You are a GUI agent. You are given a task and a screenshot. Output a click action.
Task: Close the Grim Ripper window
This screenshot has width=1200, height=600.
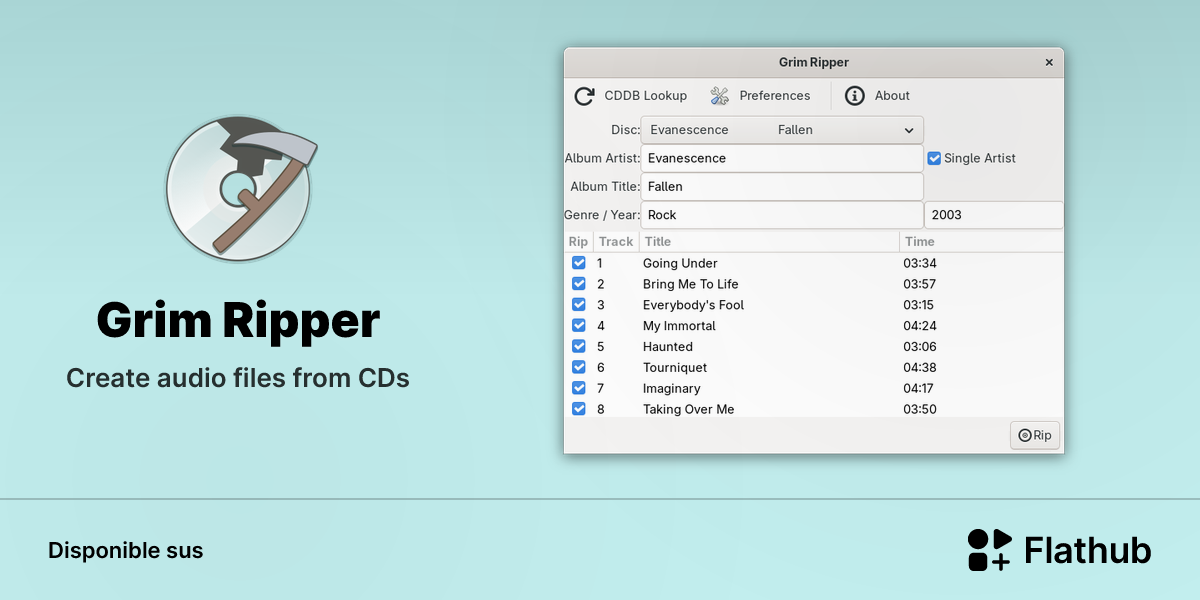[1049, 62]
